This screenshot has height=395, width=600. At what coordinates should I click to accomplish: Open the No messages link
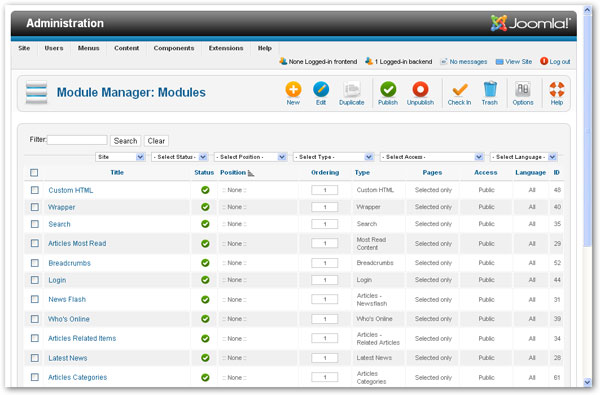coord(464,62)
